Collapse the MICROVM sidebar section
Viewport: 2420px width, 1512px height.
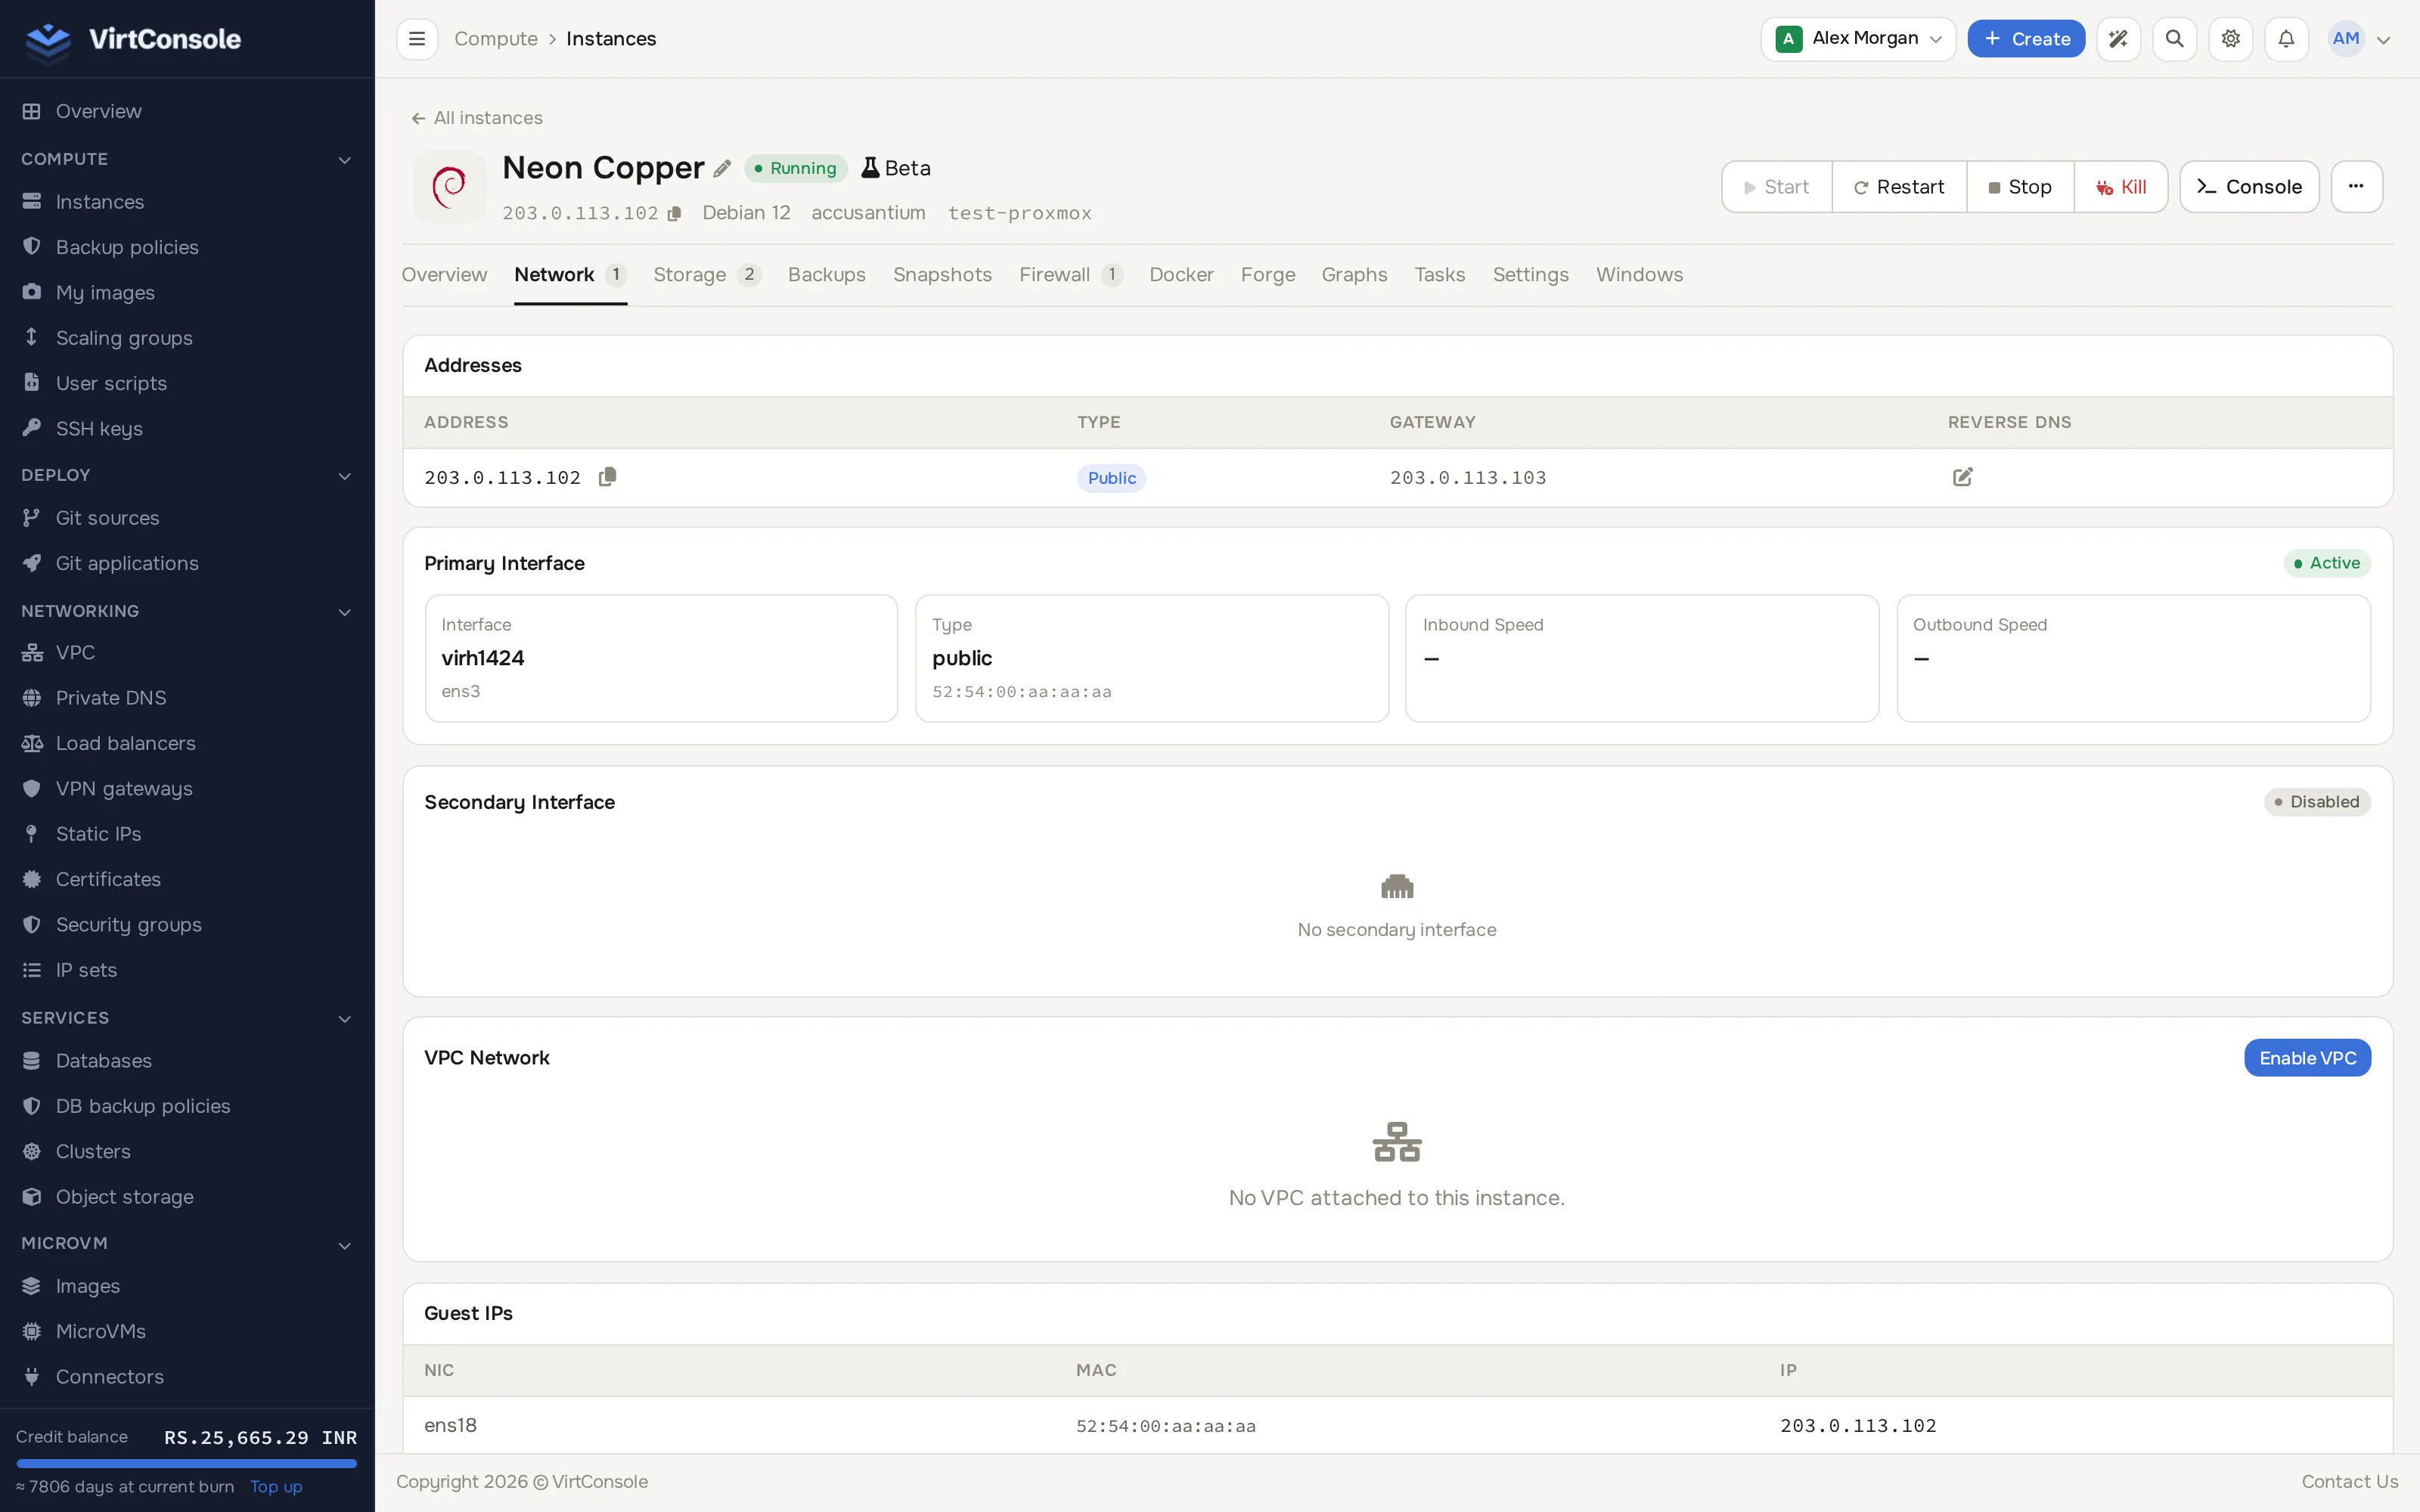[344, 1245]
